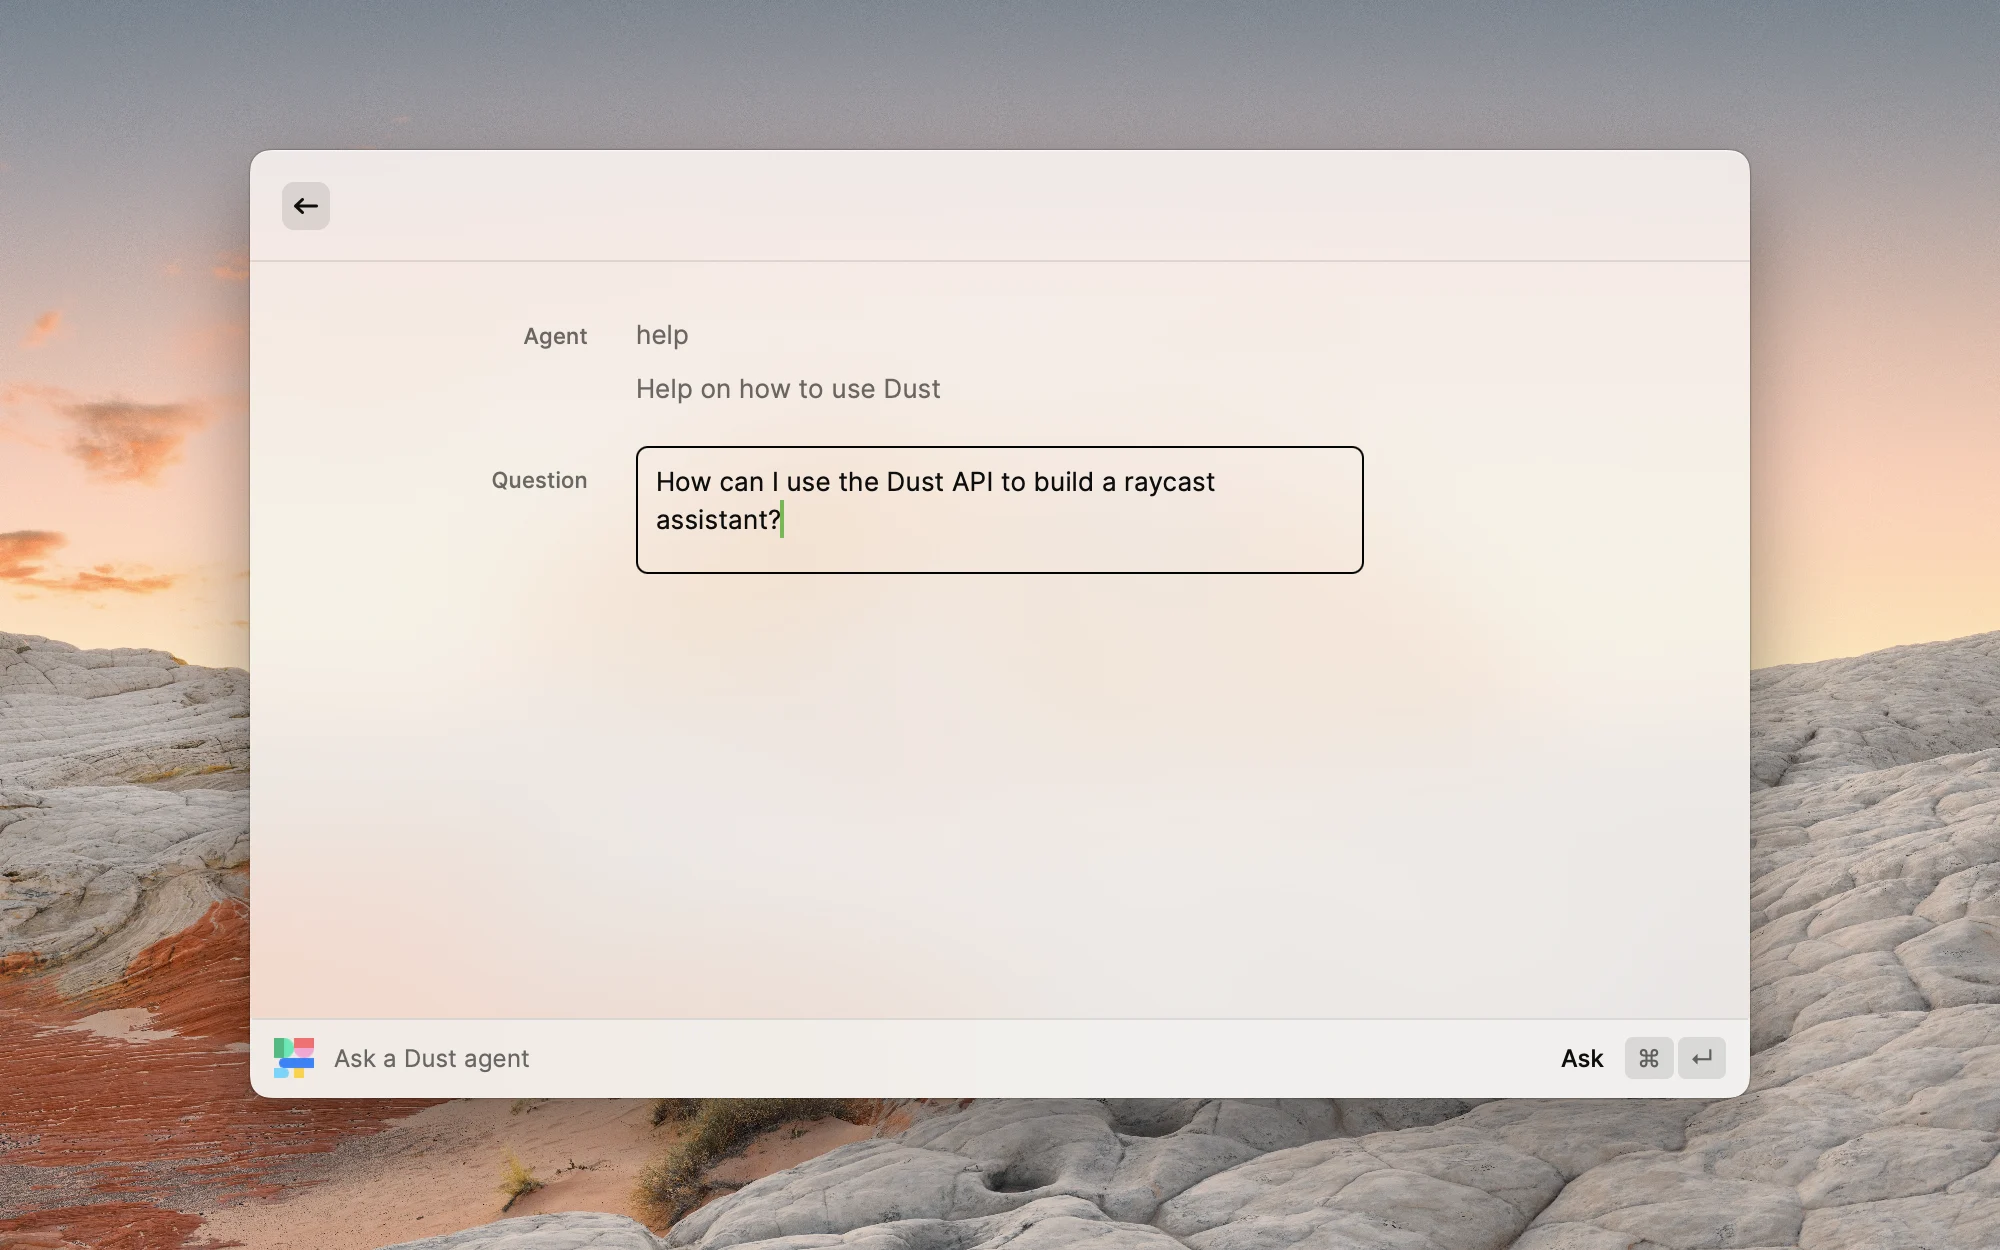Select the "help" agent name
This screenshot has height=1250, width=2000.
click(x=662, y=335)
